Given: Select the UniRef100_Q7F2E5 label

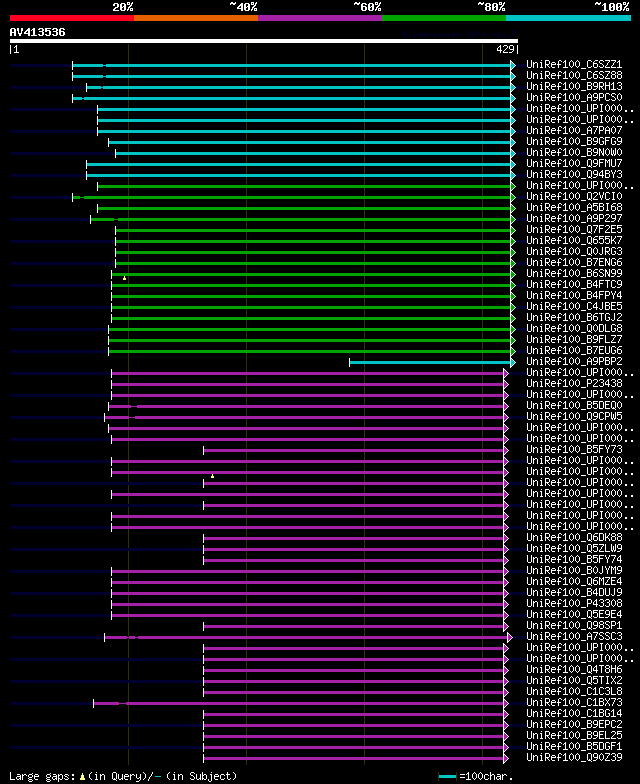Looking at the screenshot, I should (x=574, y=230).
